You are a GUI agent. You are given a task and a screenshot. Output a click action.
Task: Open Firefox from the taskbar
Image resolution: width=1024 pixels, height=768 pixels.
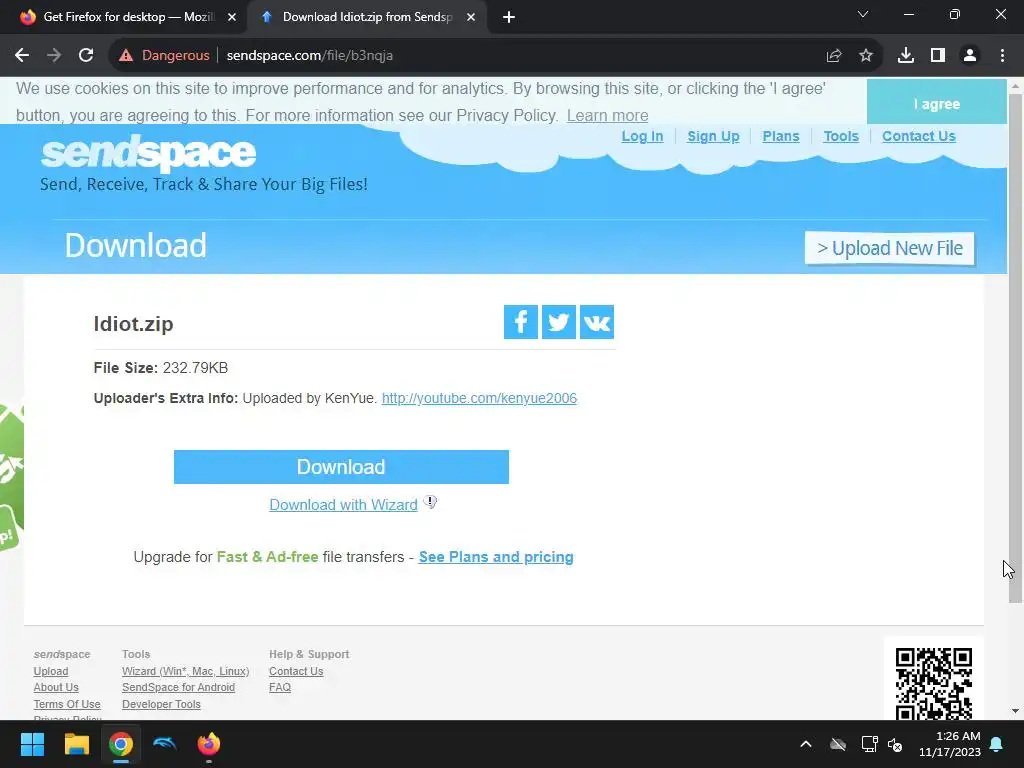[209, 744]
